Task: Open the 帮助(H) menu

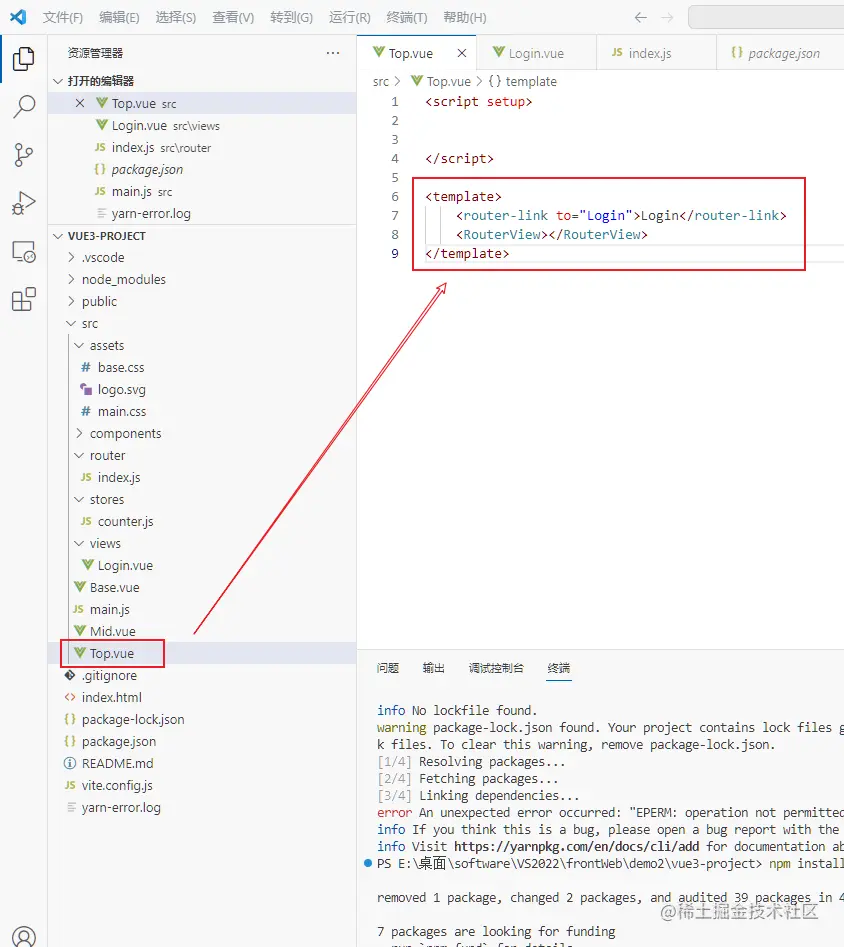Action: click(465, 18)
